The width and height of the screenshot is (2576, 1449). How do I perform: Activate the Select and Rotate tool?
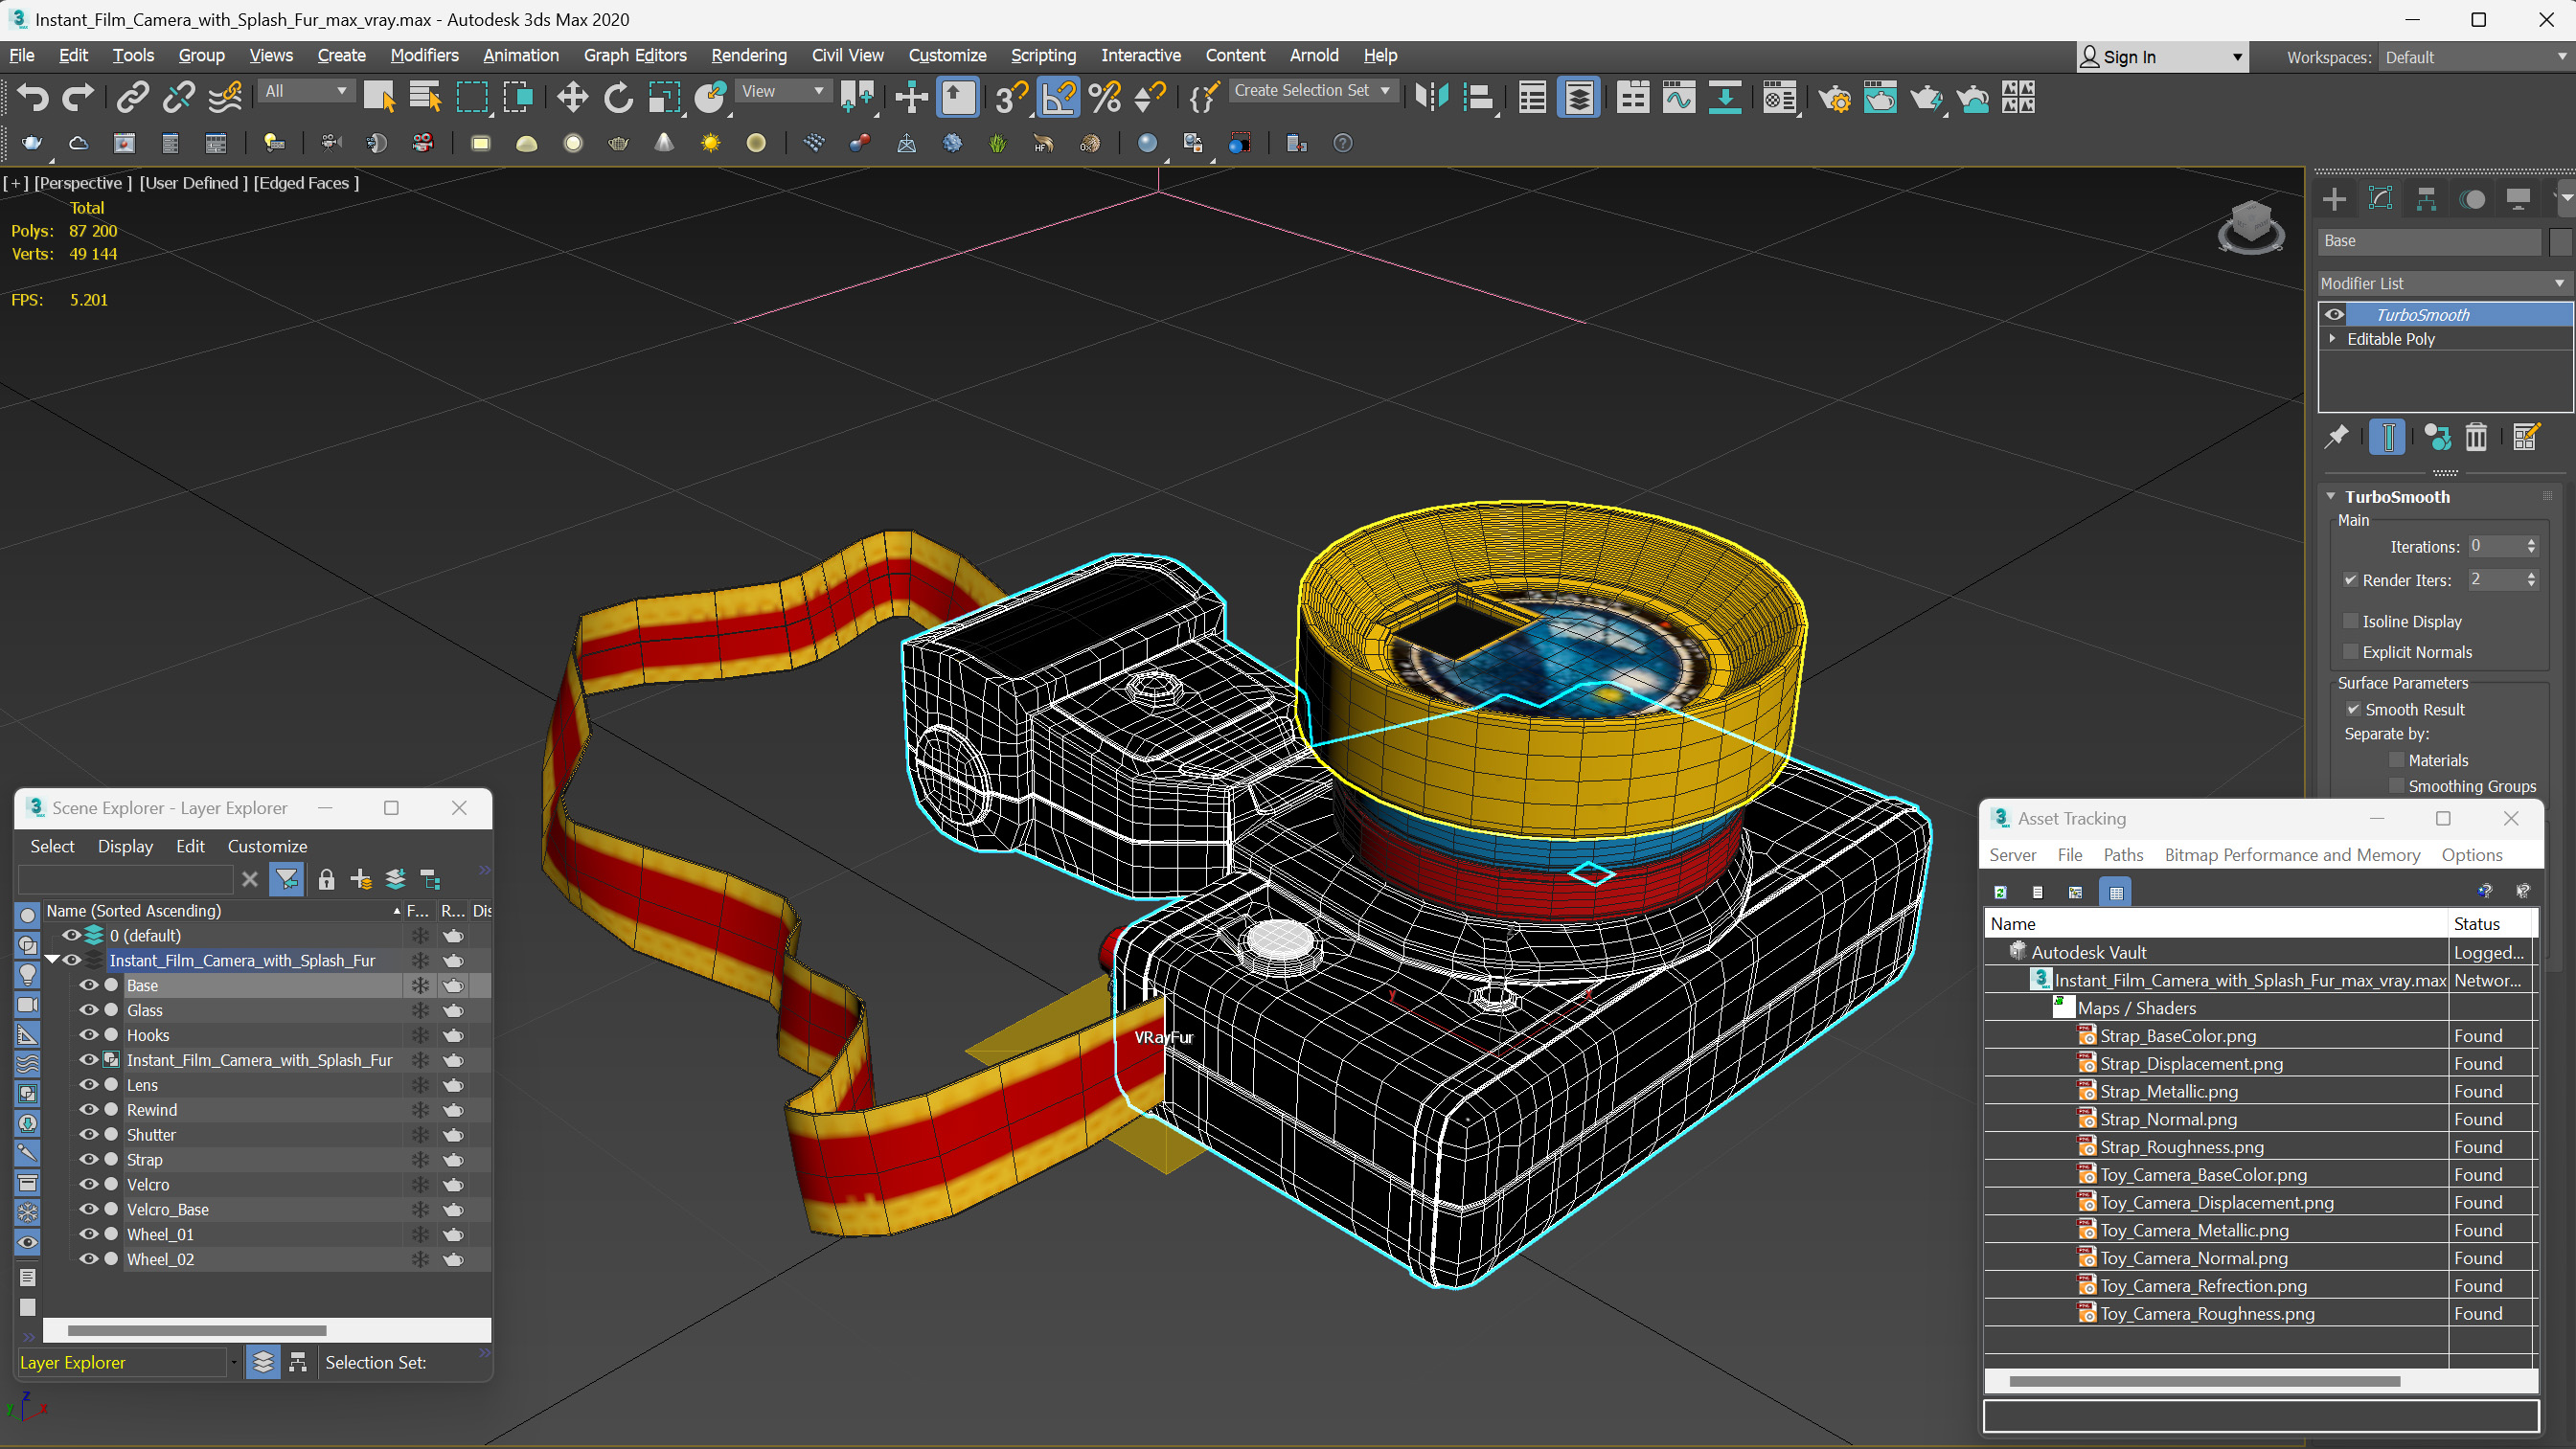point(618,97)
